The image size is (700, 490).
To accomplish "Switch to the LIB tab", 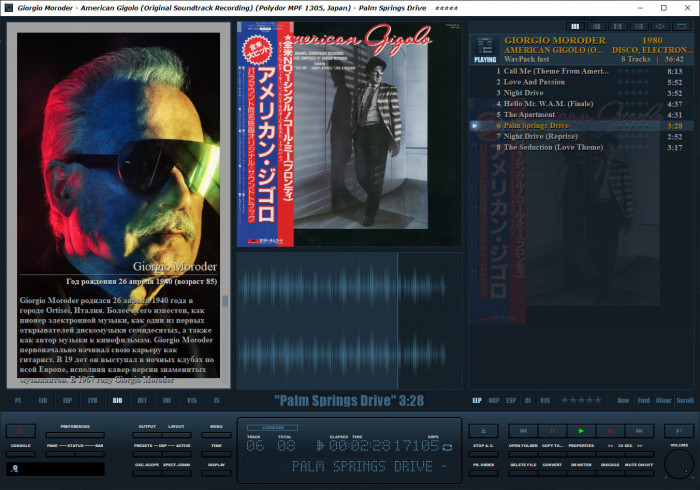I will pos(43,400).
